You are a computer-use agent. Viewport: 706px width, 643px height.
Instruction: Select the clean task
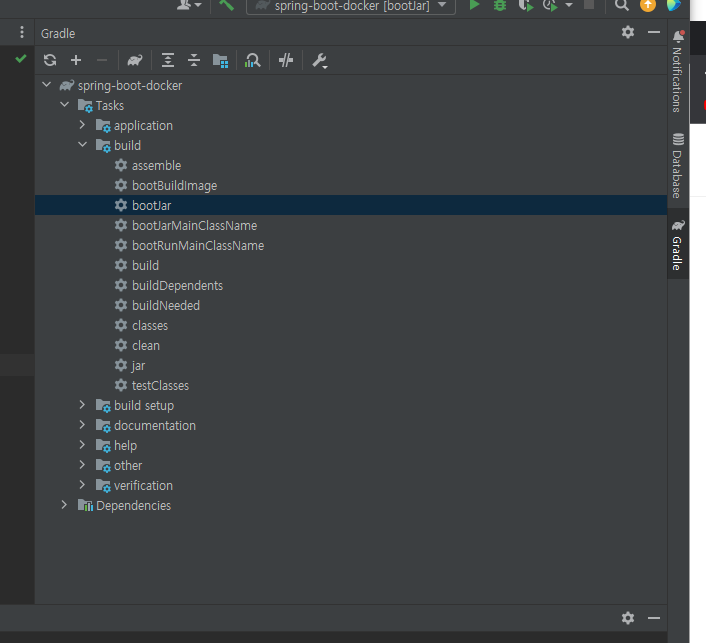tap(146, 345)
